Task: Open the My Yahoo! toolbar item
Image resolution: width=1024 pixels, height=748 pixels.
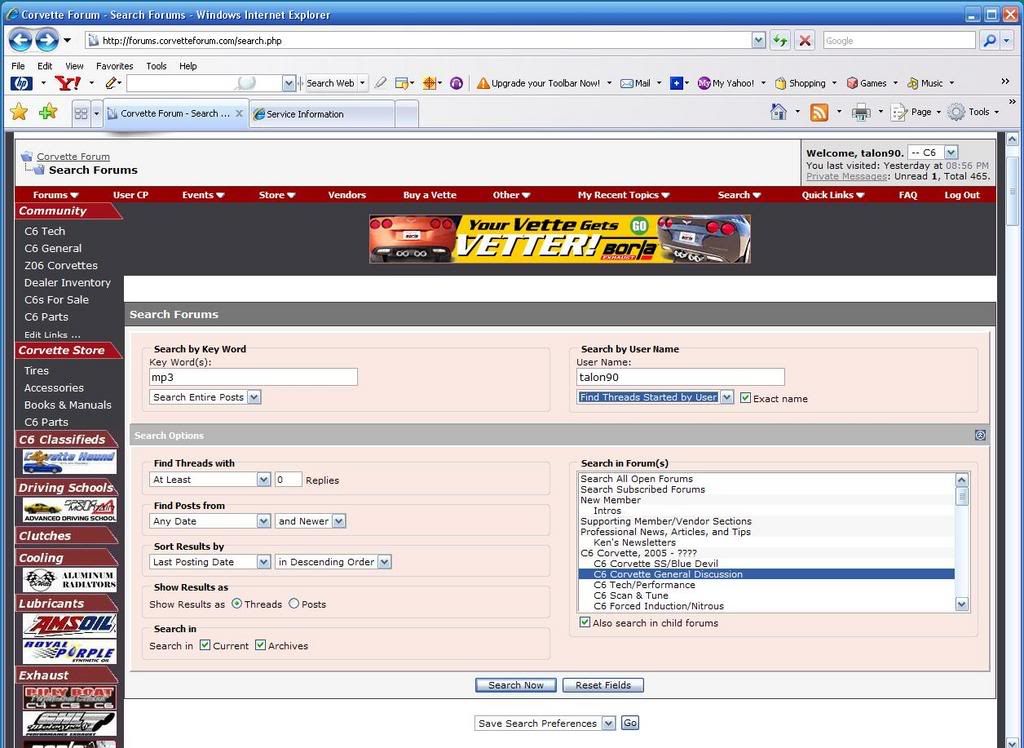Action: pos(726,83)
